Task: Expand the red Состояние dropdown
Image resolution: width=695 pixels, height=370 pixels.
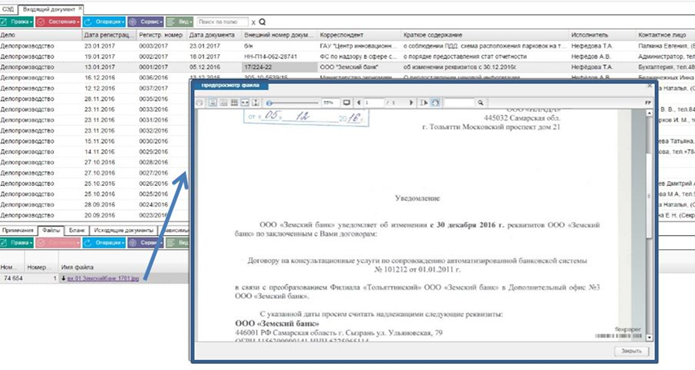Action: coord(58,22)
